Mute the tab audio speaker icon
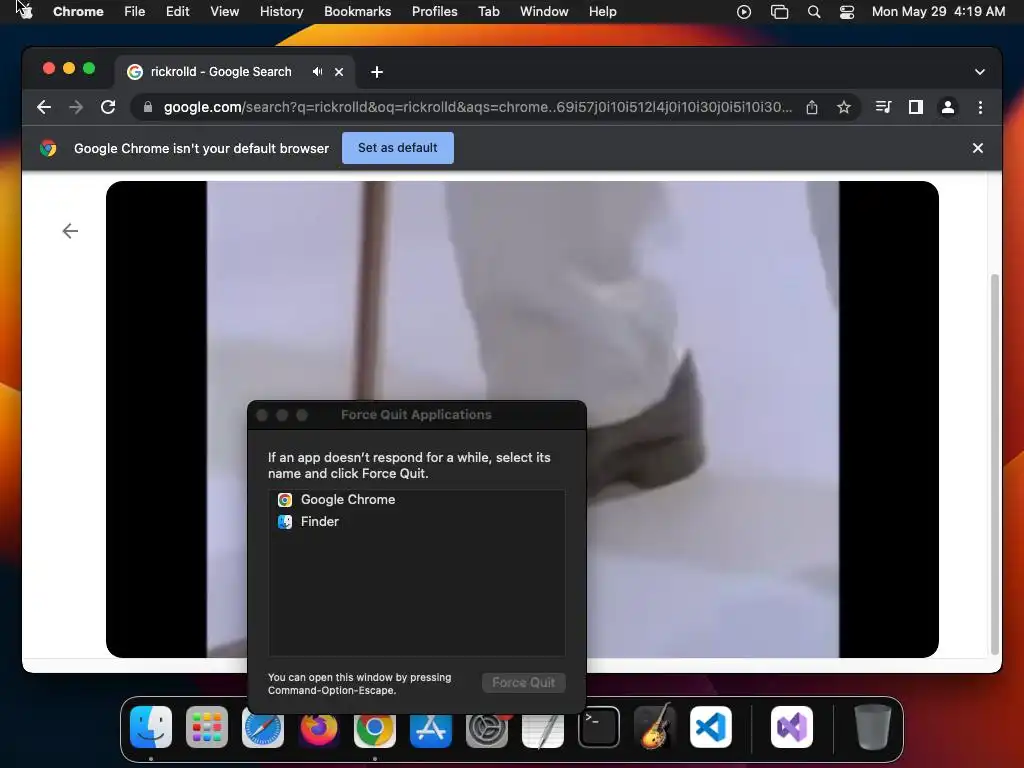Image resolution: width=1024 pixels, height=768 pixels. [x=317, y=72]
